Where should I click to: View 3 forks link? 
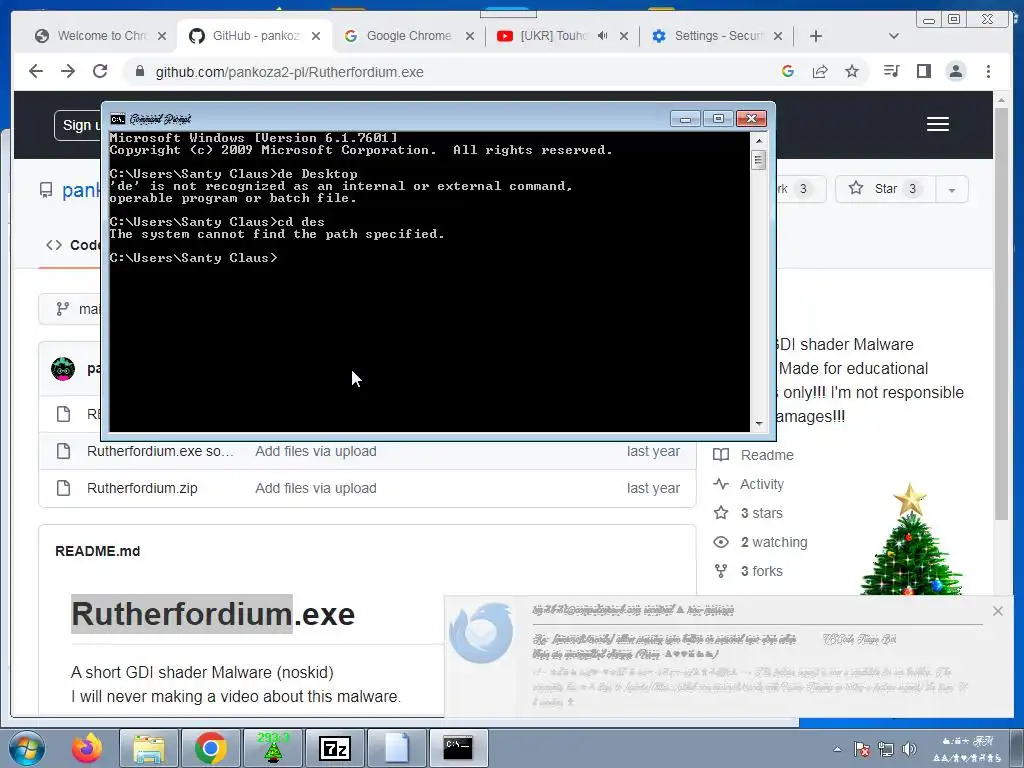click(761, 571)
